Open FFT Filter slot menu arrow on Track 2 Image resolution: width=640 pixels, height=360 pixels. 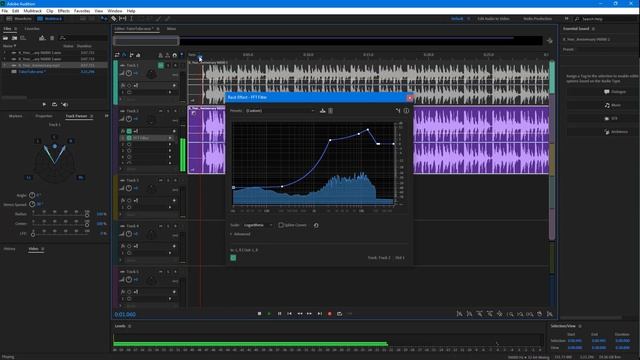click(170, 138)
